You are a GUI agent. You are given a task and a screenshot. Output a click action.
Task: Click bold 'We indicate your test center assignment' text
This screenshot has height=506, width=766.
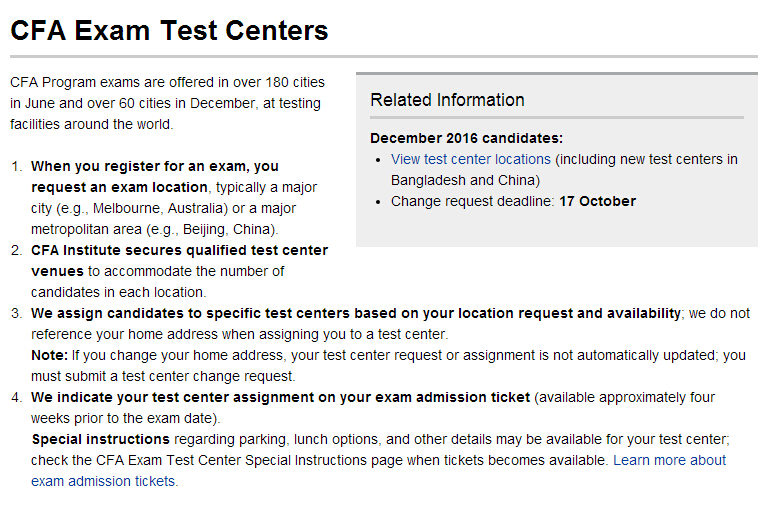pos(280,397)
